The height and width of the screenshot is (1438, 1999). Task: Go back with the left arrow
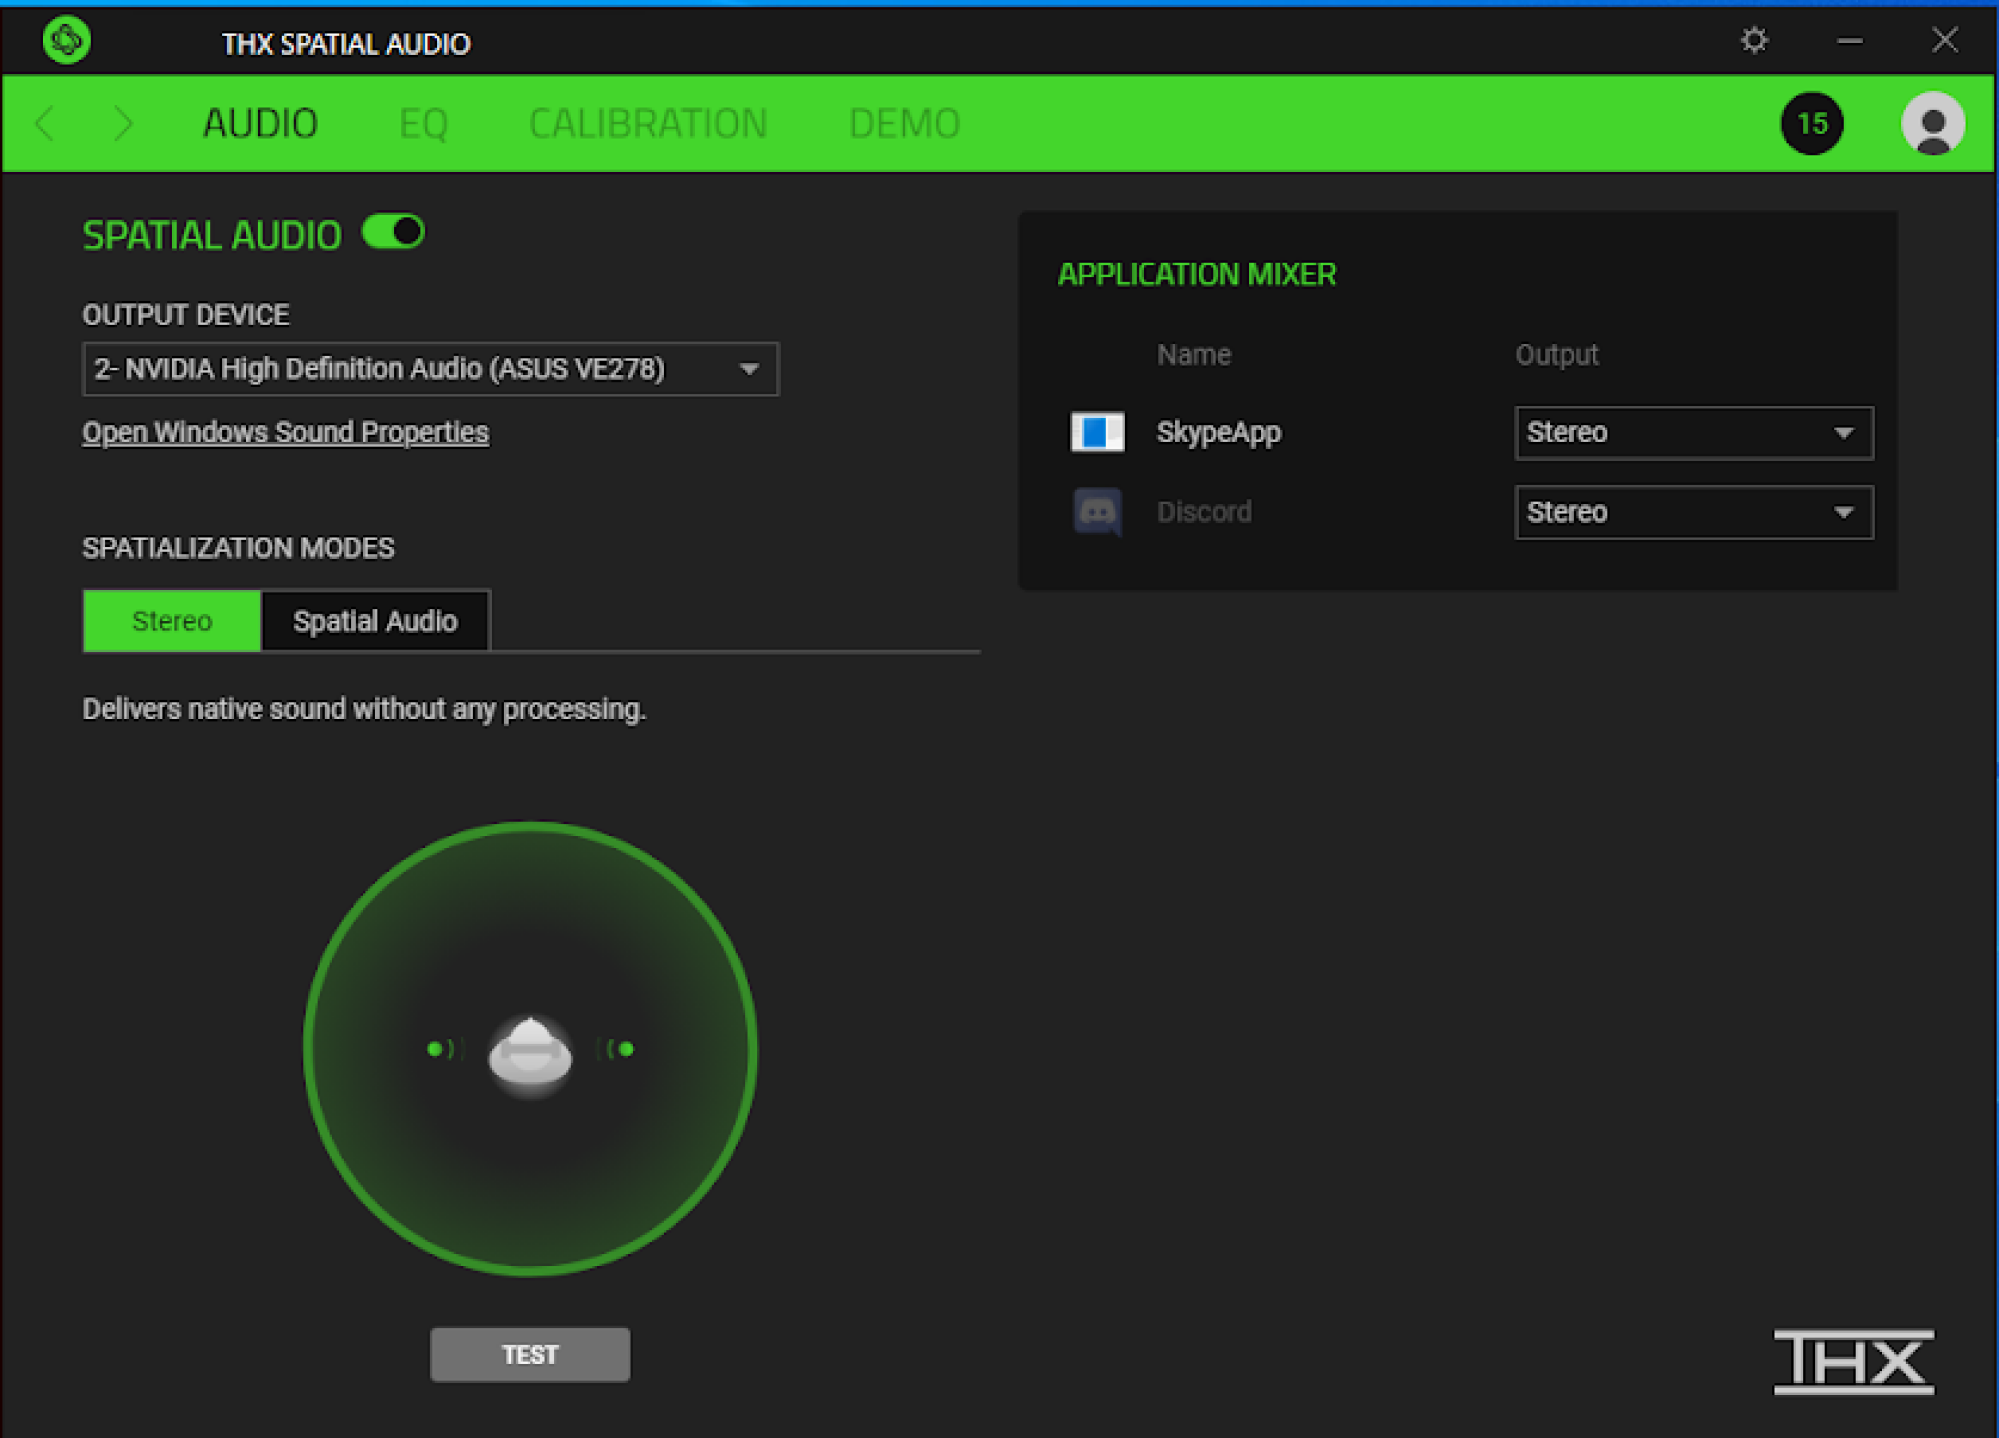pos(45,123)
